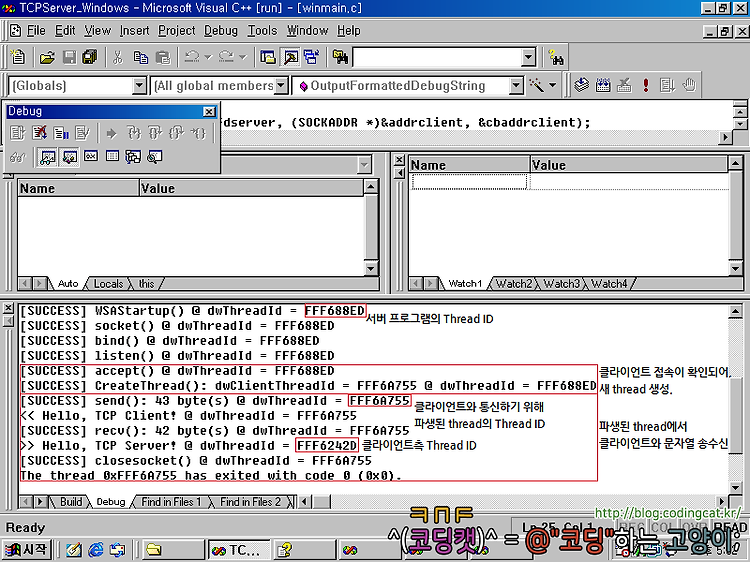Open the Variables context dropdown arrow
This screenshot has height=562, width=750.
[364, 165]
